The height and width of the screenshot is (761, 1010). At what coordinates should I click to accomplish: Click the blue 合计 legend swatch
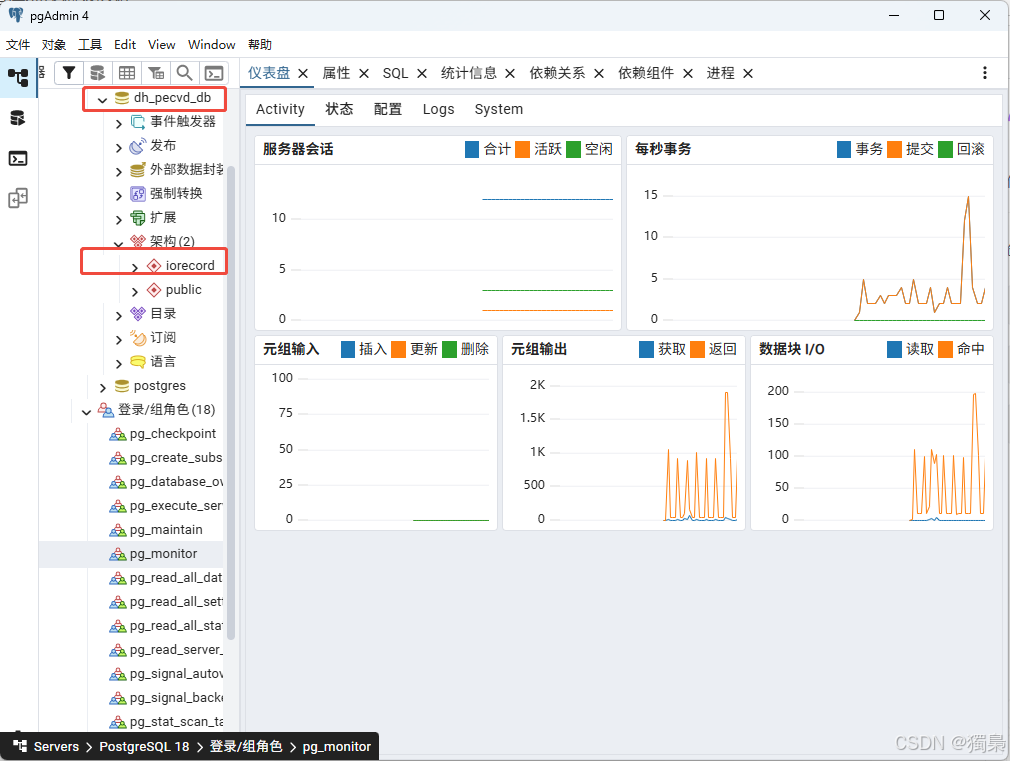(472, 149)
